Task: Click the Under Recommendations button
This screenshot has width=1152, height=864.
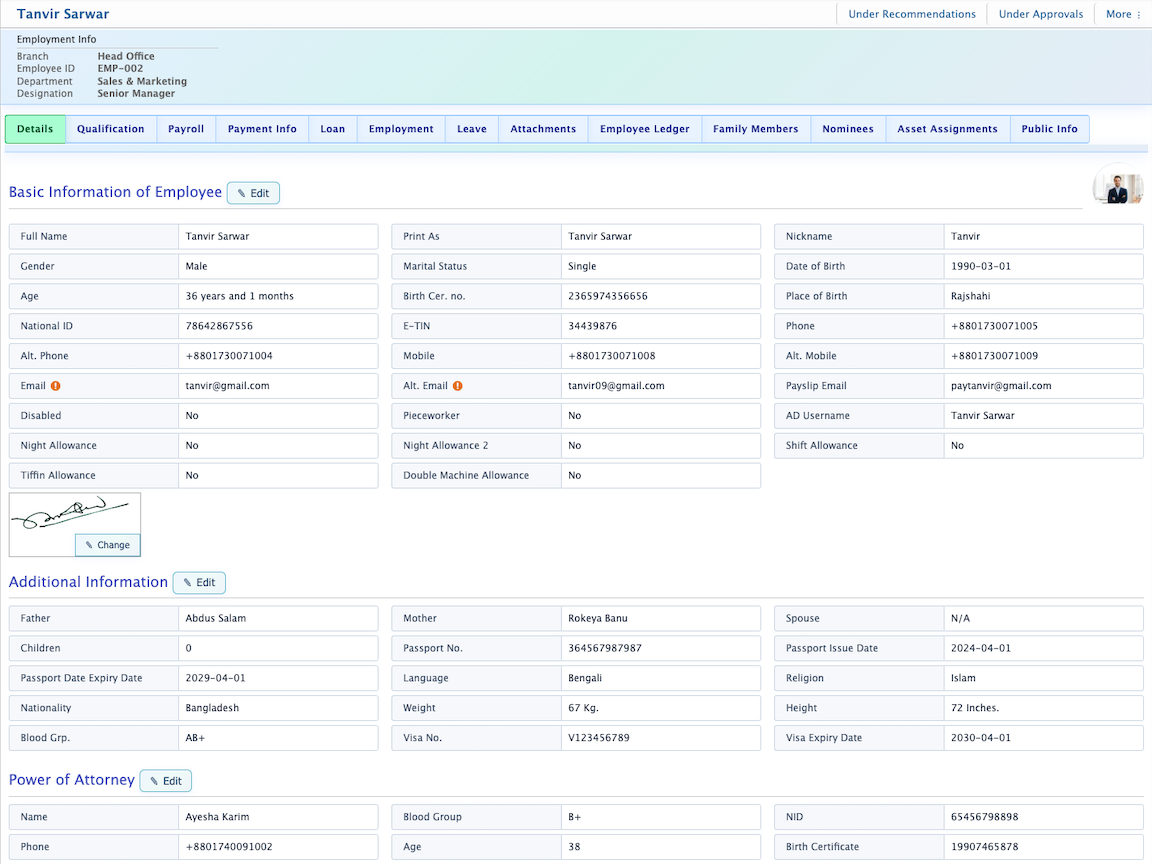Action: point(911,14)
